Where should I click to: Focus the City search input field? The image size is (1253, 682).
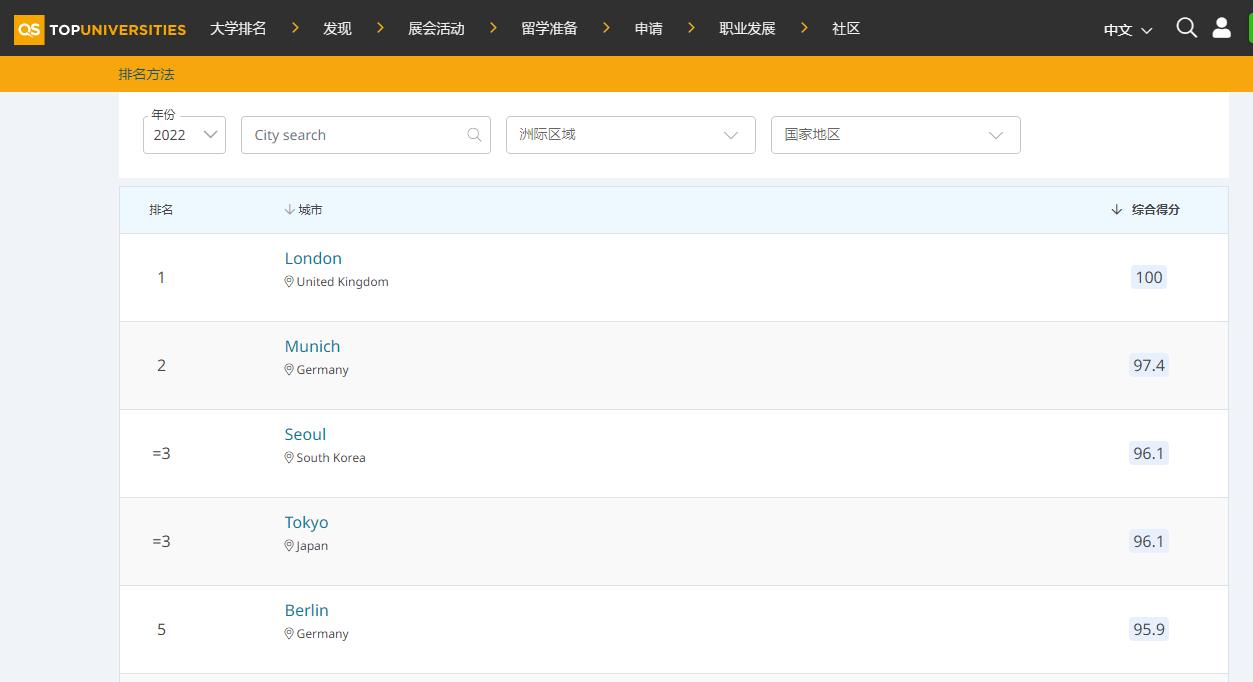(x=355, y=135)
